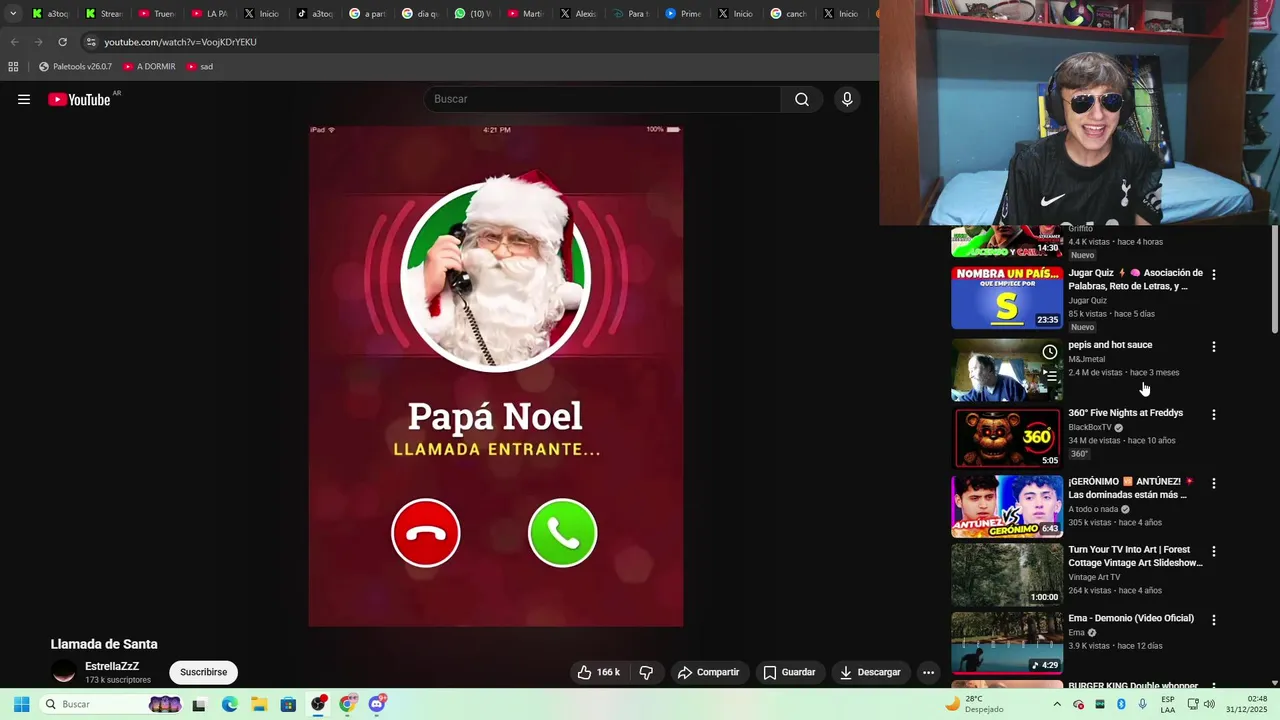Open EstrellaZzZ channel avatar
This screenshot has width=1280, height=720.
pos(64,672)
